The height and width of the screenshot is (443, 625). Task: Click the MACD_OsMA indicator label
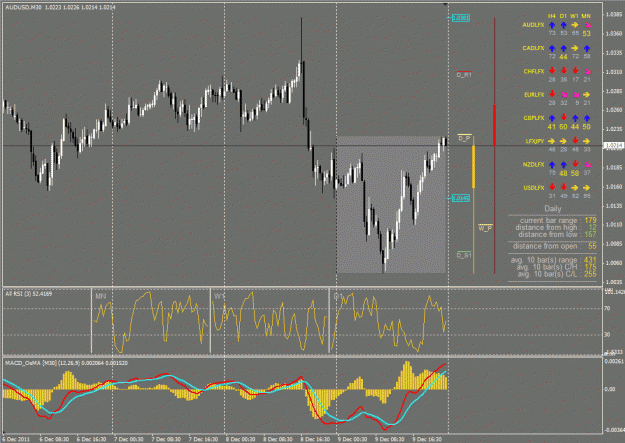[66, 363]
